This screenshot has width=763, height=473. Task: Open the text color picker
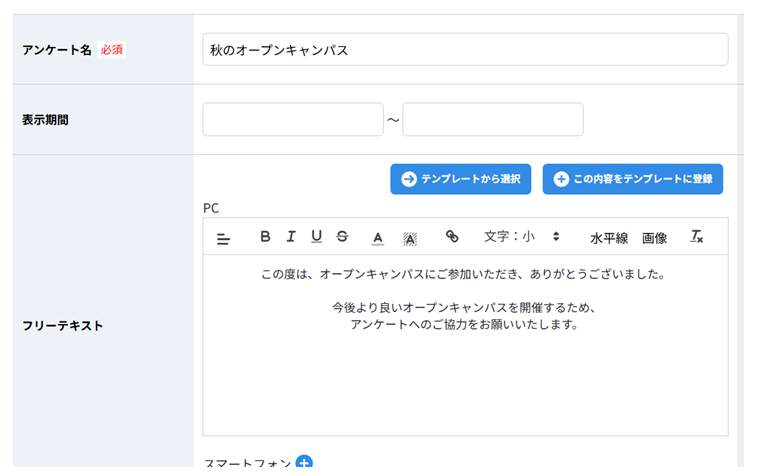pos(378,238)
